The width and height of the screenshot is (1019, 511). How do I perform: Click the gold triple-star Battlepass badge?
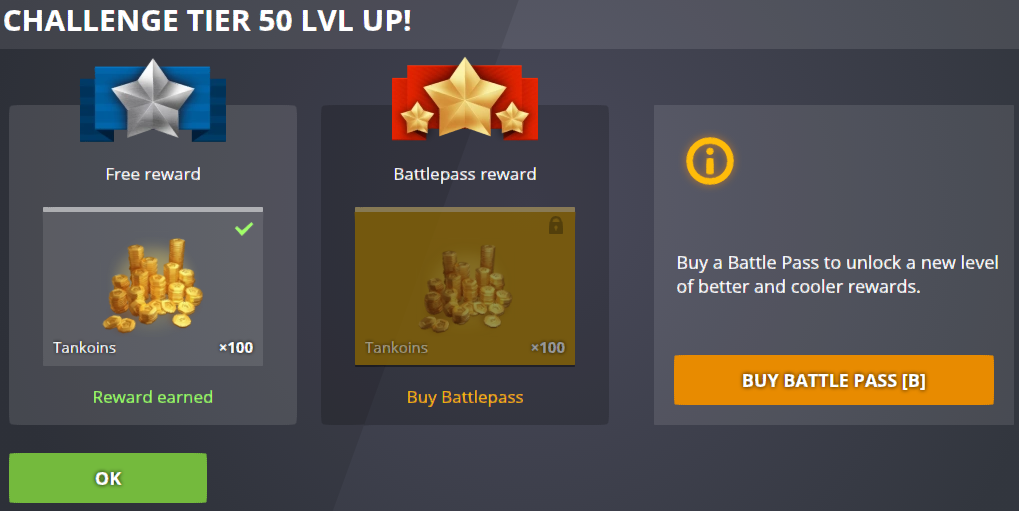(x=465, y=99)
